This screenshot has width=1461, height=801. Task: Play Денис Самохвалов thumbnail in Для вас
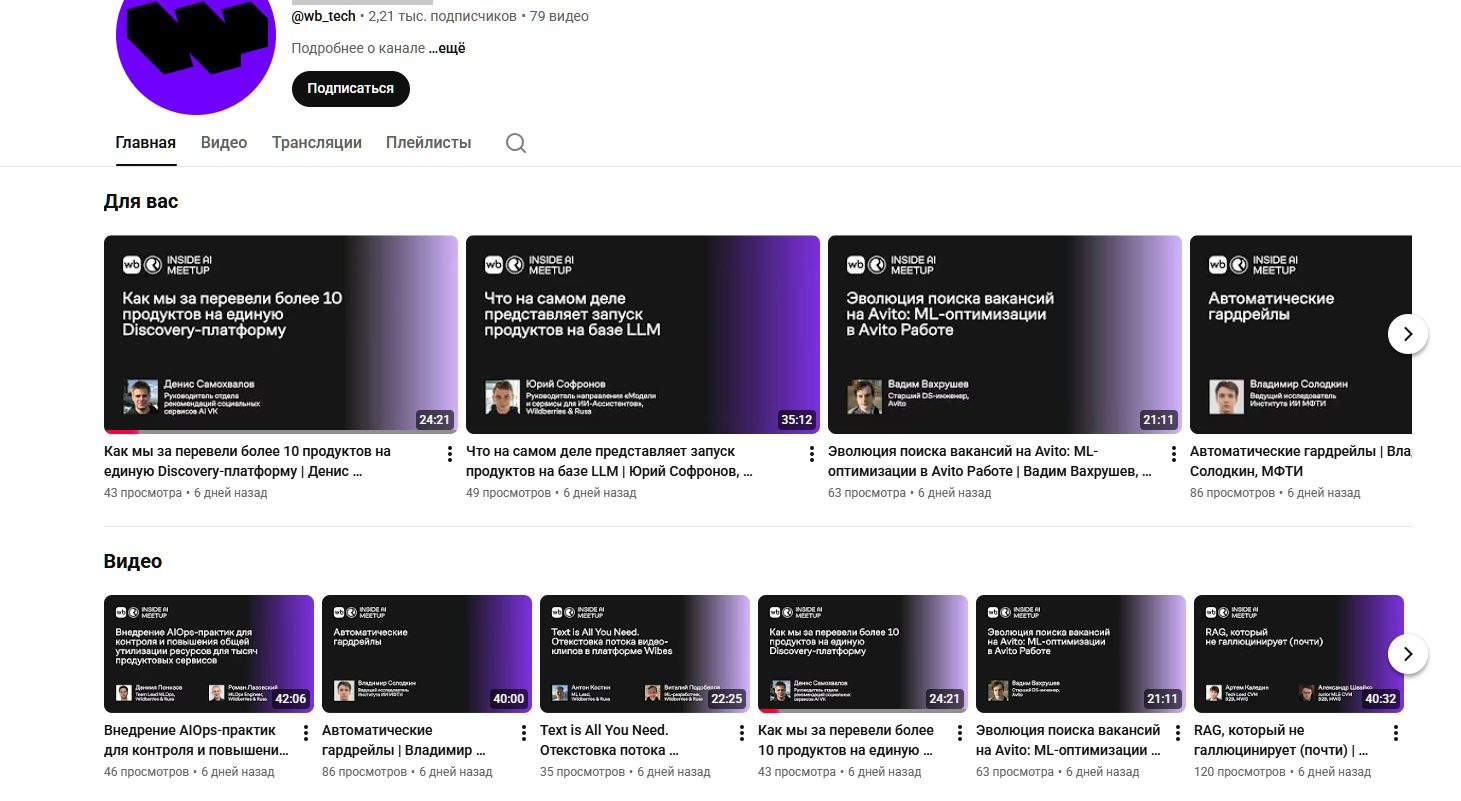point(281,334)
